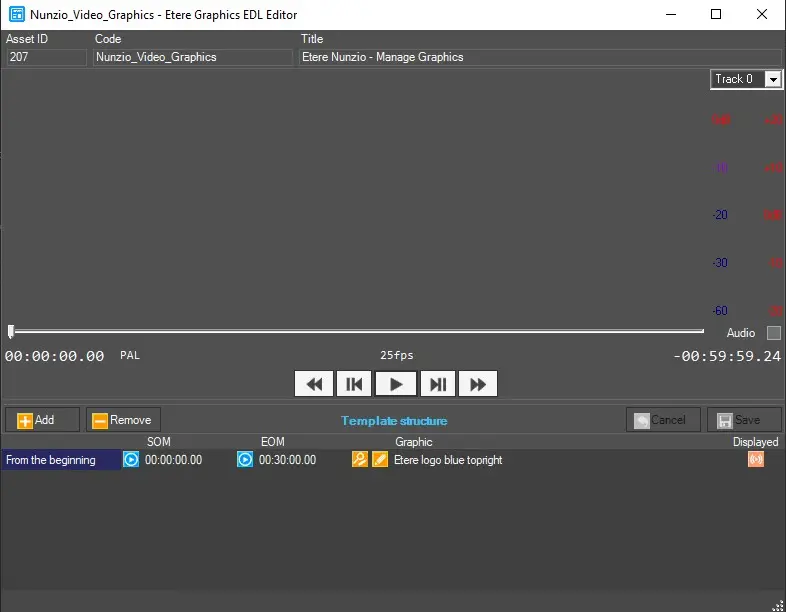Image resolution: width=786 pixels, height=612 pixels.
Task: Click the Title text field
Action: 540,58
